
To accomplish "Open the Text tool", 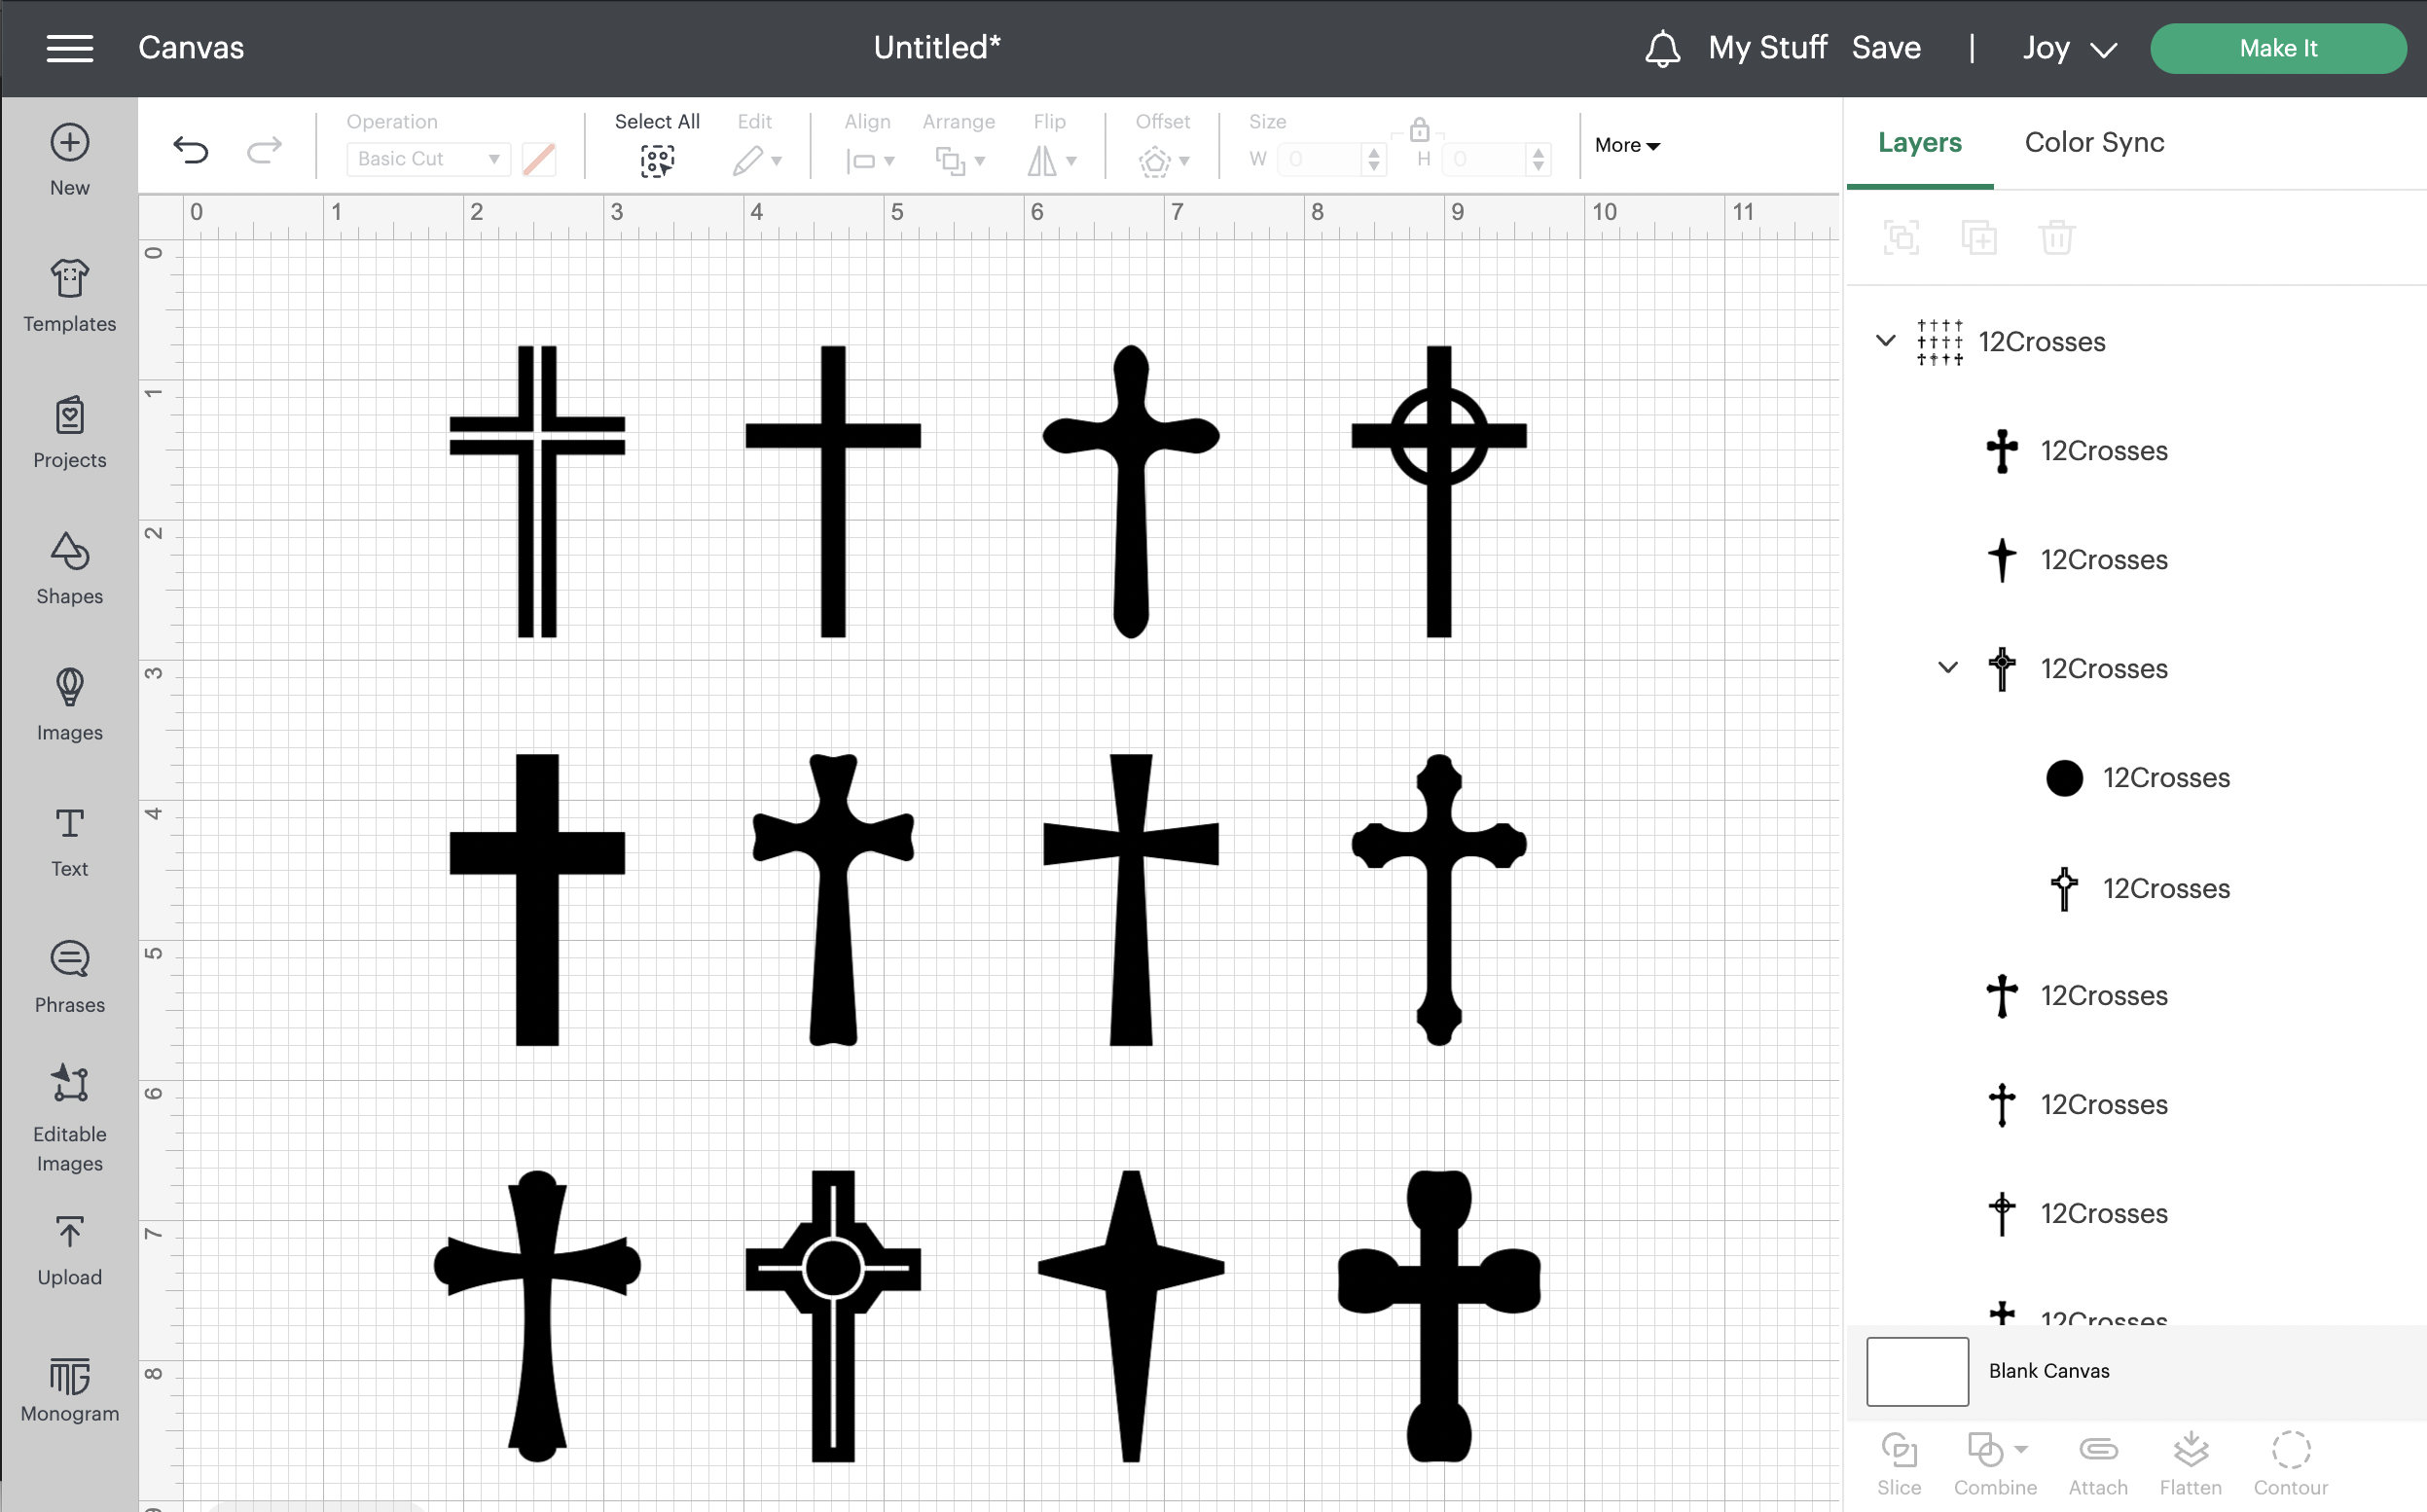I will pyautogui.click(x=68, y=840).
